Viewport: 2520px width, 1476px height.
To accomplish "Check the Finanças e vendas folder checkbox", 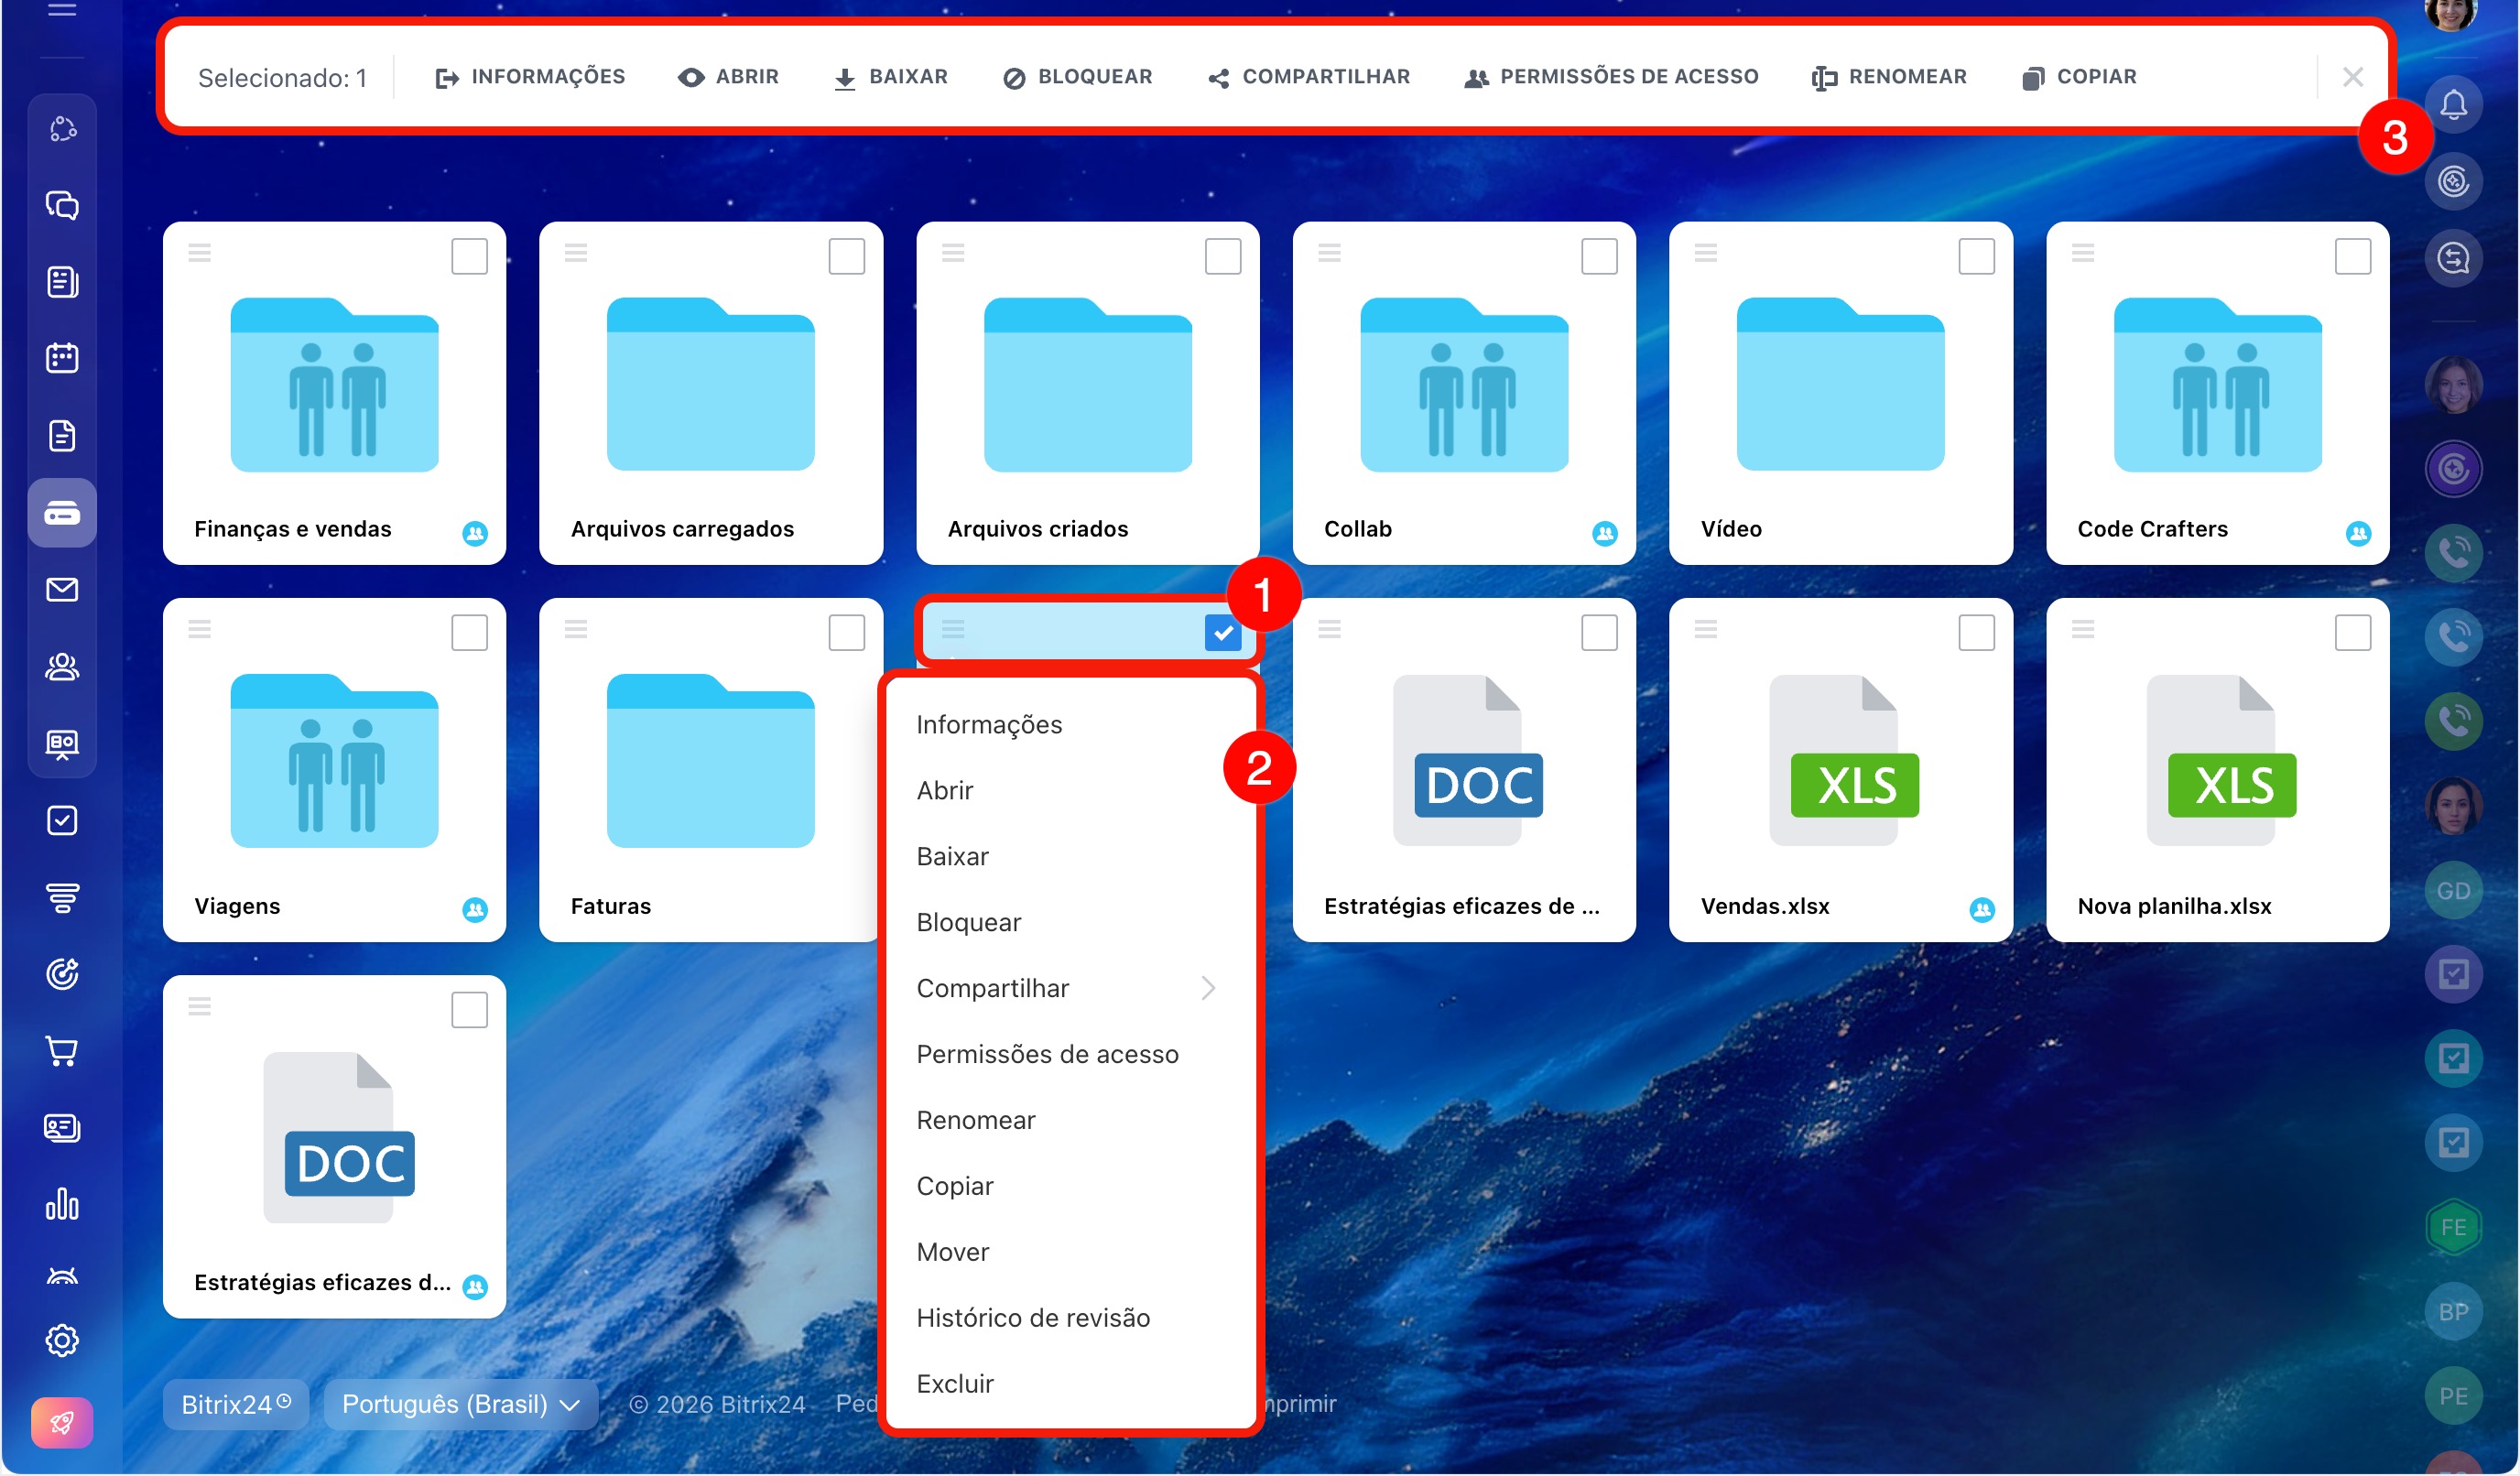I will click(469, 256).
